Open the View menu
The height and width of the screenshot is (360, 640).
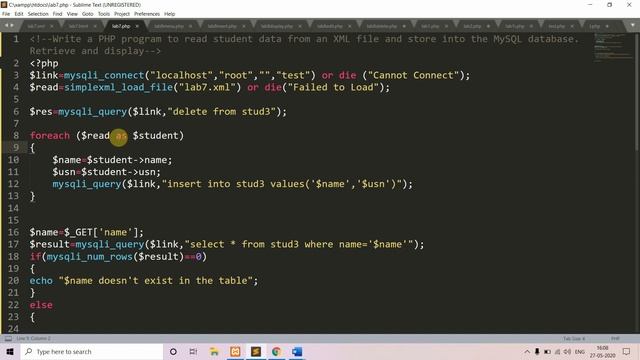point(72,14)
